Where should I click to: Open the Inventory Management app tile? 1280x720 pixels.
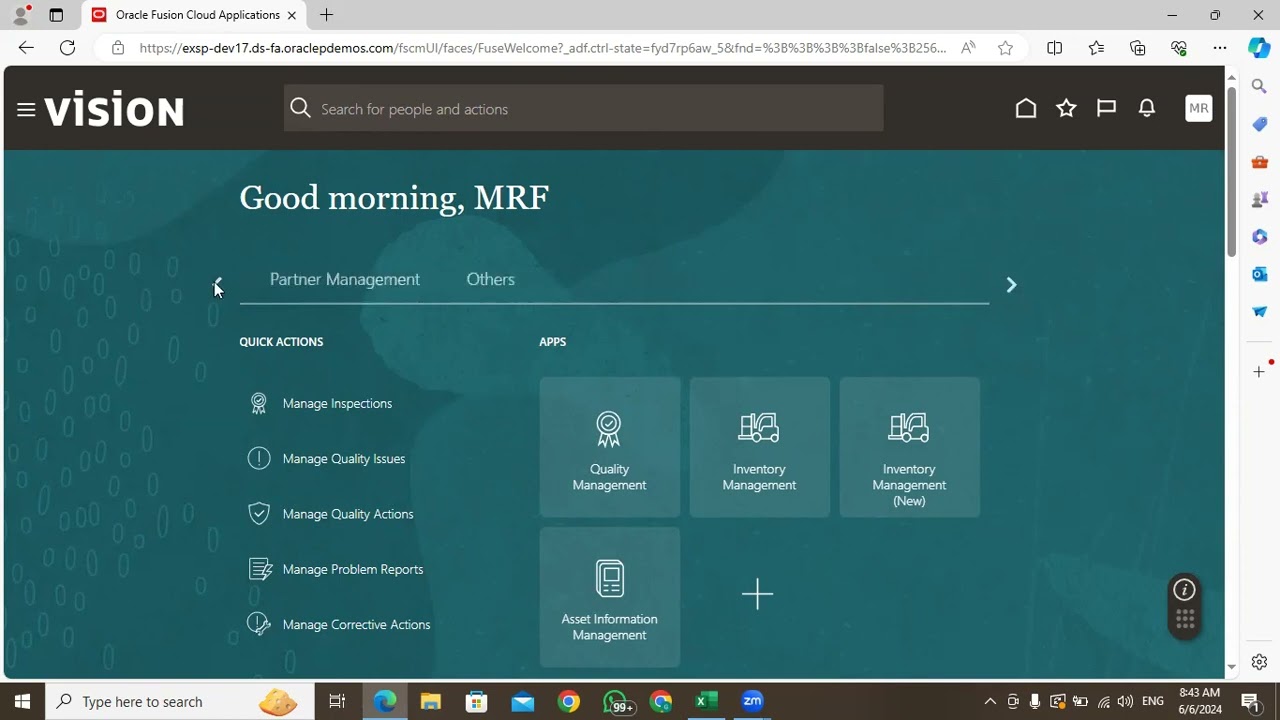click(760, 447)
